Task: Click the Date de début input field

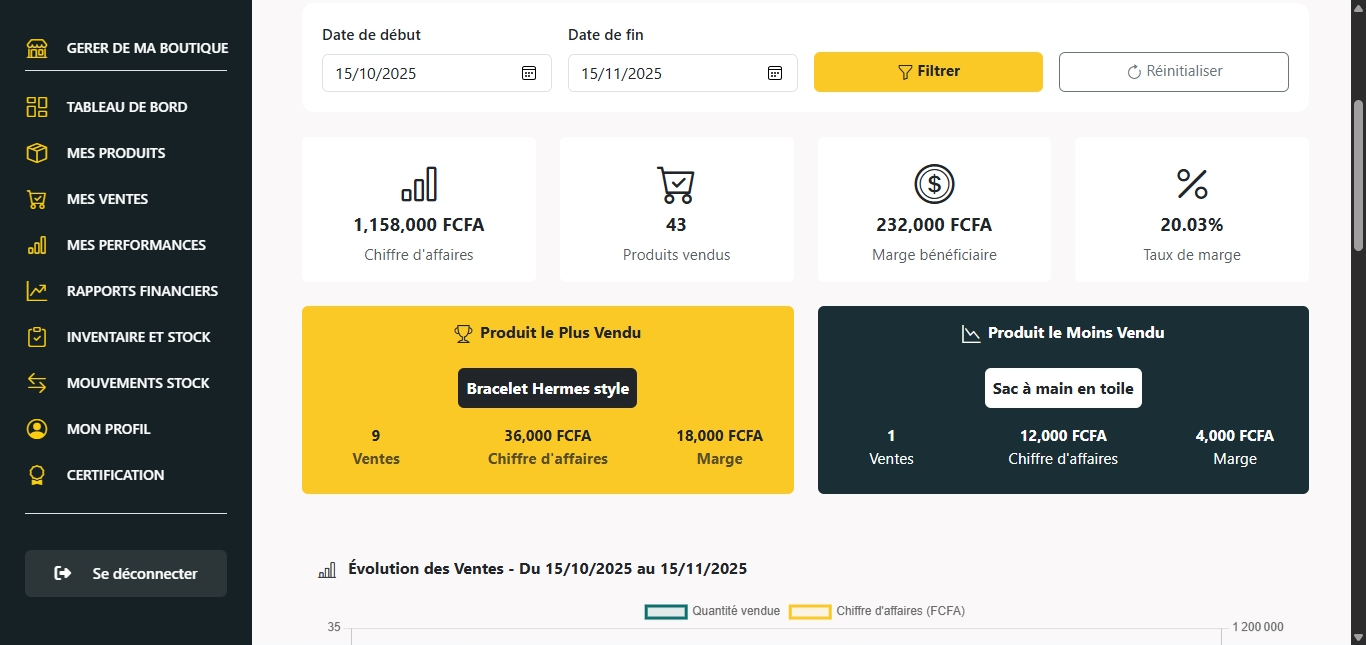Action: pyautogui.click(x=420, y=73)
